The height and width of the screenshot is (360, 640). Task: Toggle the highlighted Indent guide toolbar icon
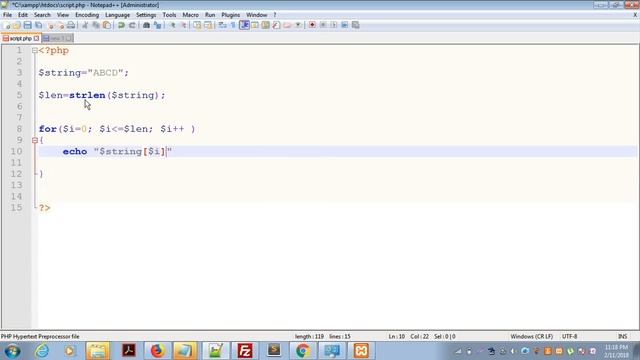click(244, 25)
